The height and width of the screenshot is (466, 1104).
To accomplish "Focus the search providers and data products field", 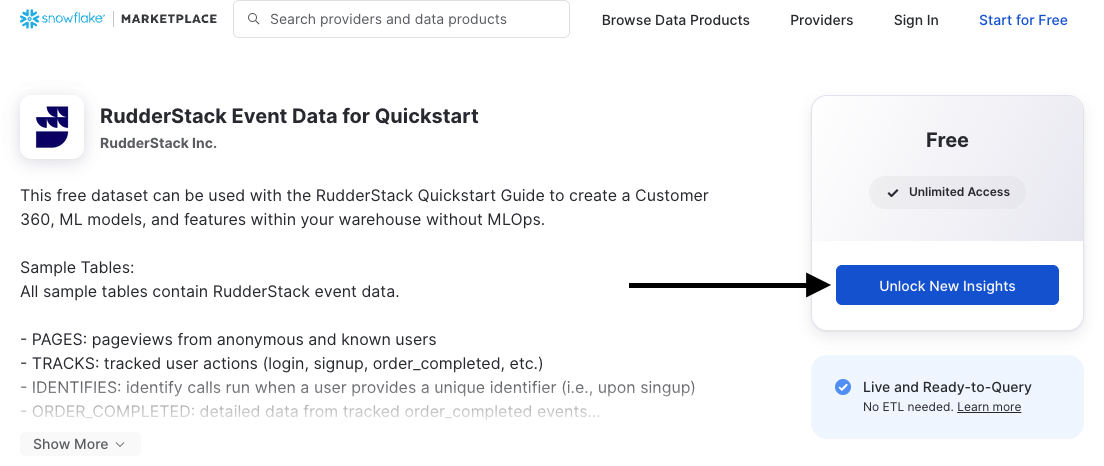I will tap(401, 19).
